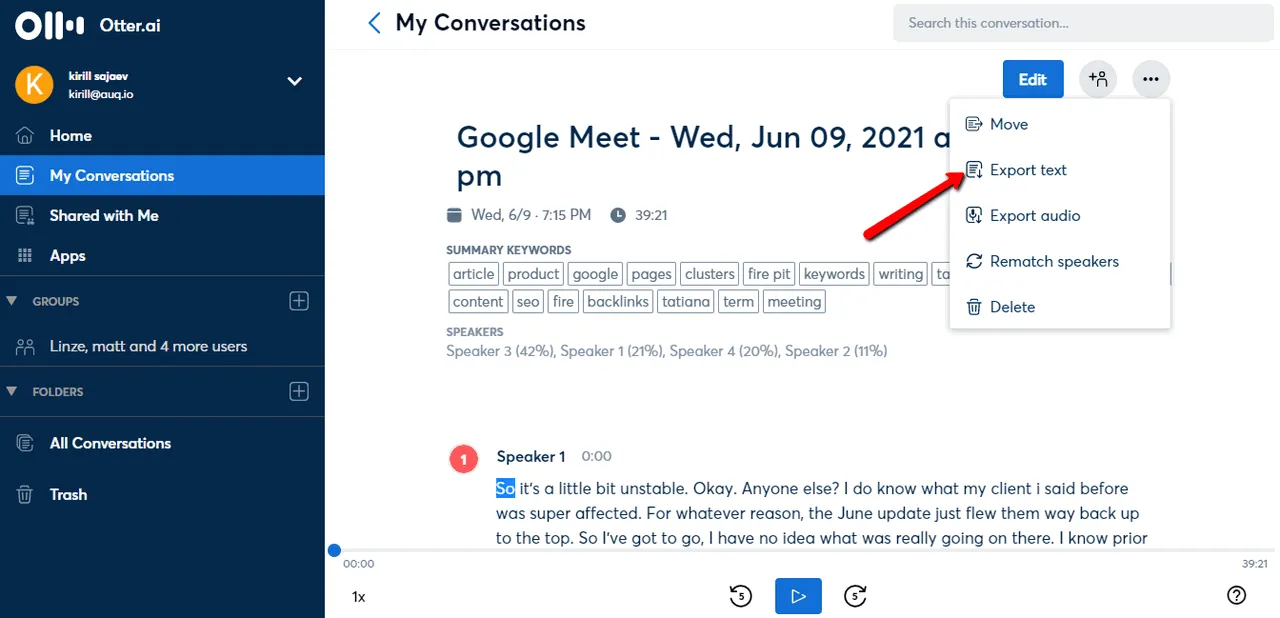This screenshot has height=618, width=1280.
Task: Select Delete from the menu
Action: (1060, 307)
